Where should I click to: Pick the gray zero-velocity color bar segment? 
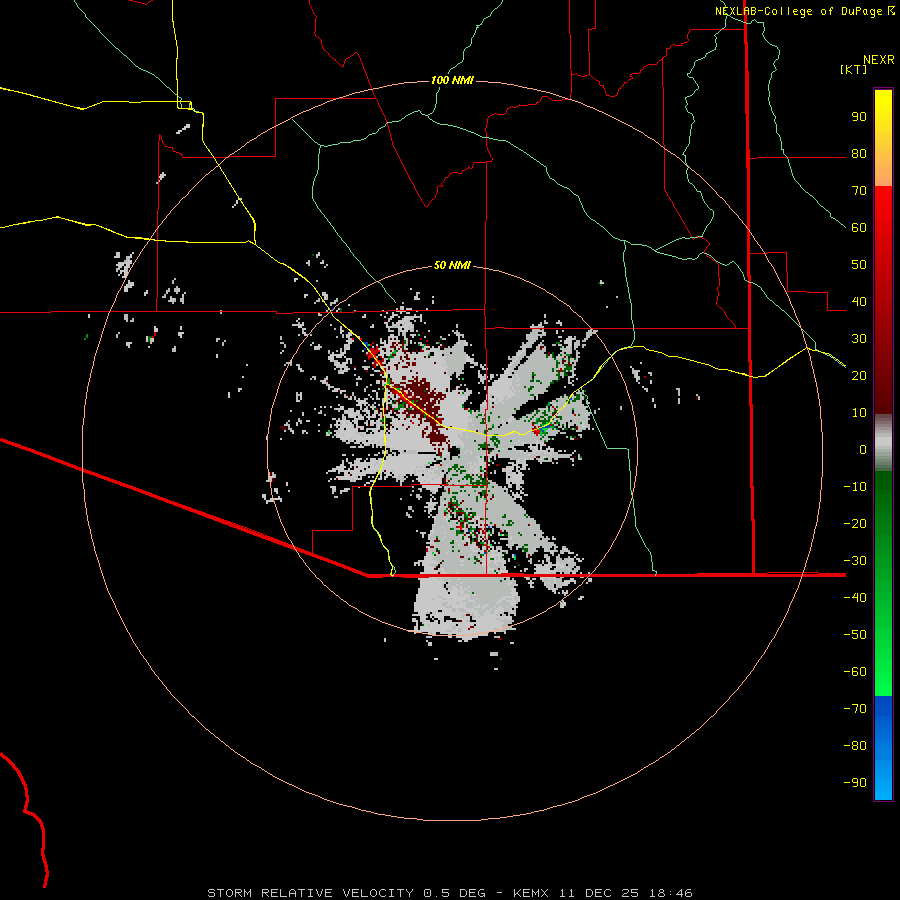click(x=883, y=443)
